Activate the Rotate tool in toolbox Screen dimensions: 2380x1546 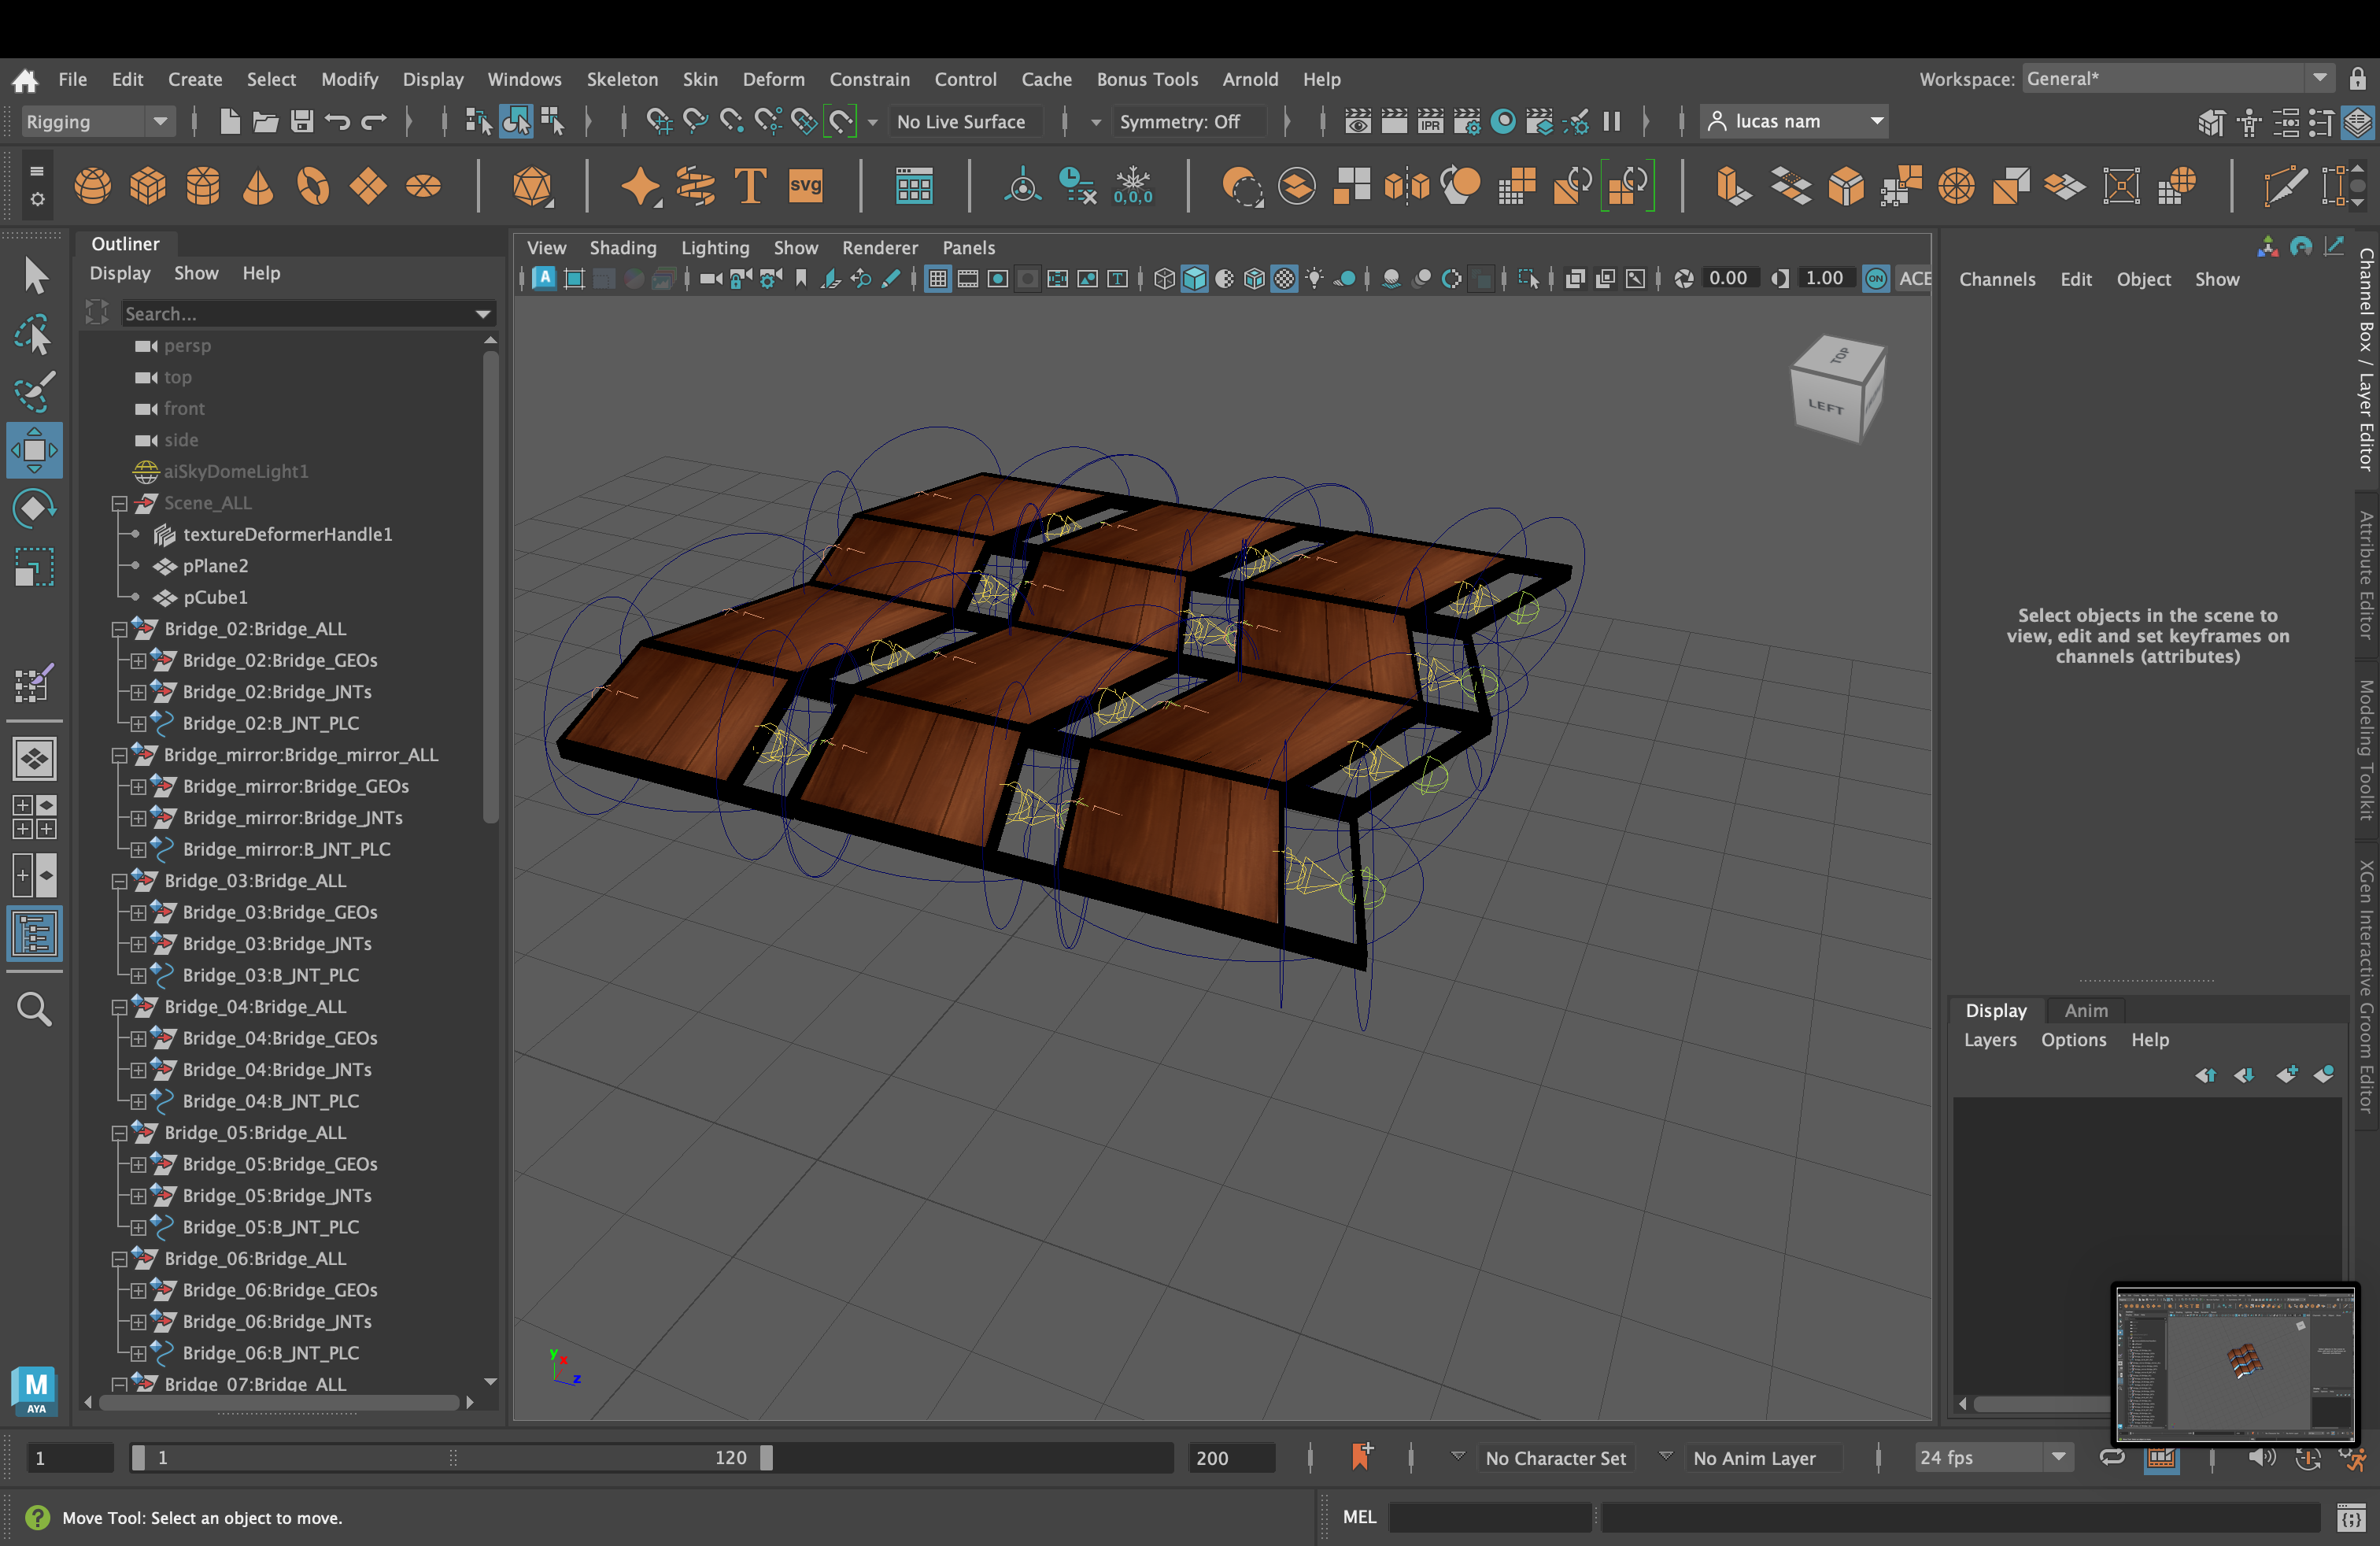coord(35,508)
